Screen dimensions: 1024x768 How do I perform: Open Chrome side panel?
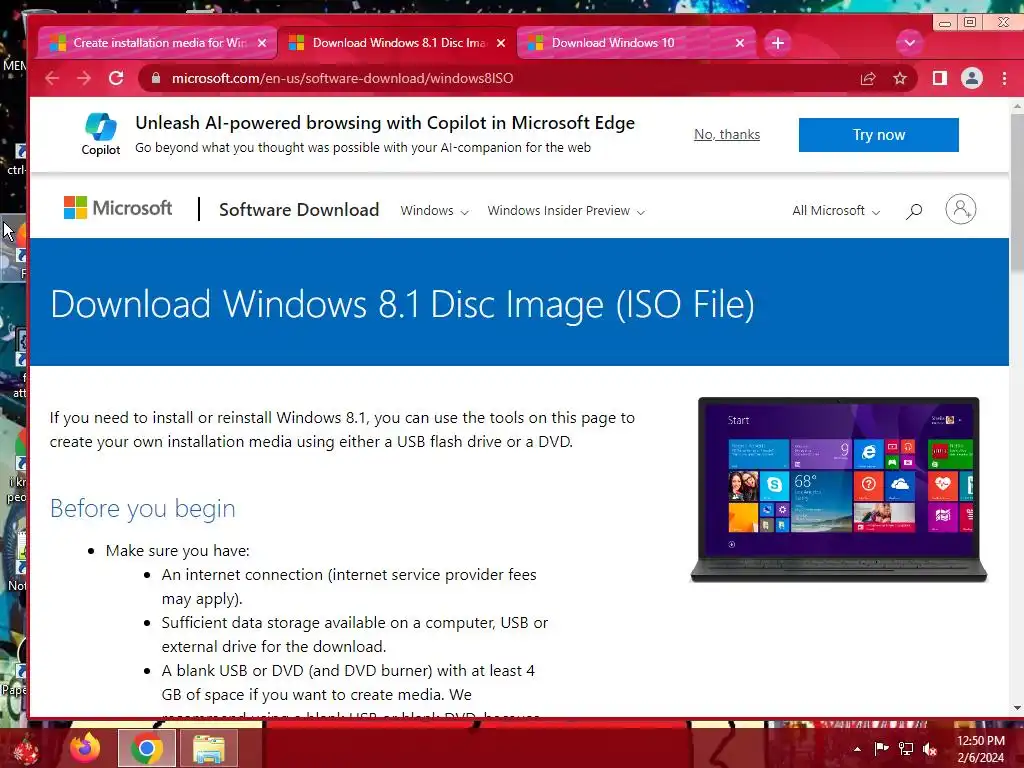(x=940, y=78)
